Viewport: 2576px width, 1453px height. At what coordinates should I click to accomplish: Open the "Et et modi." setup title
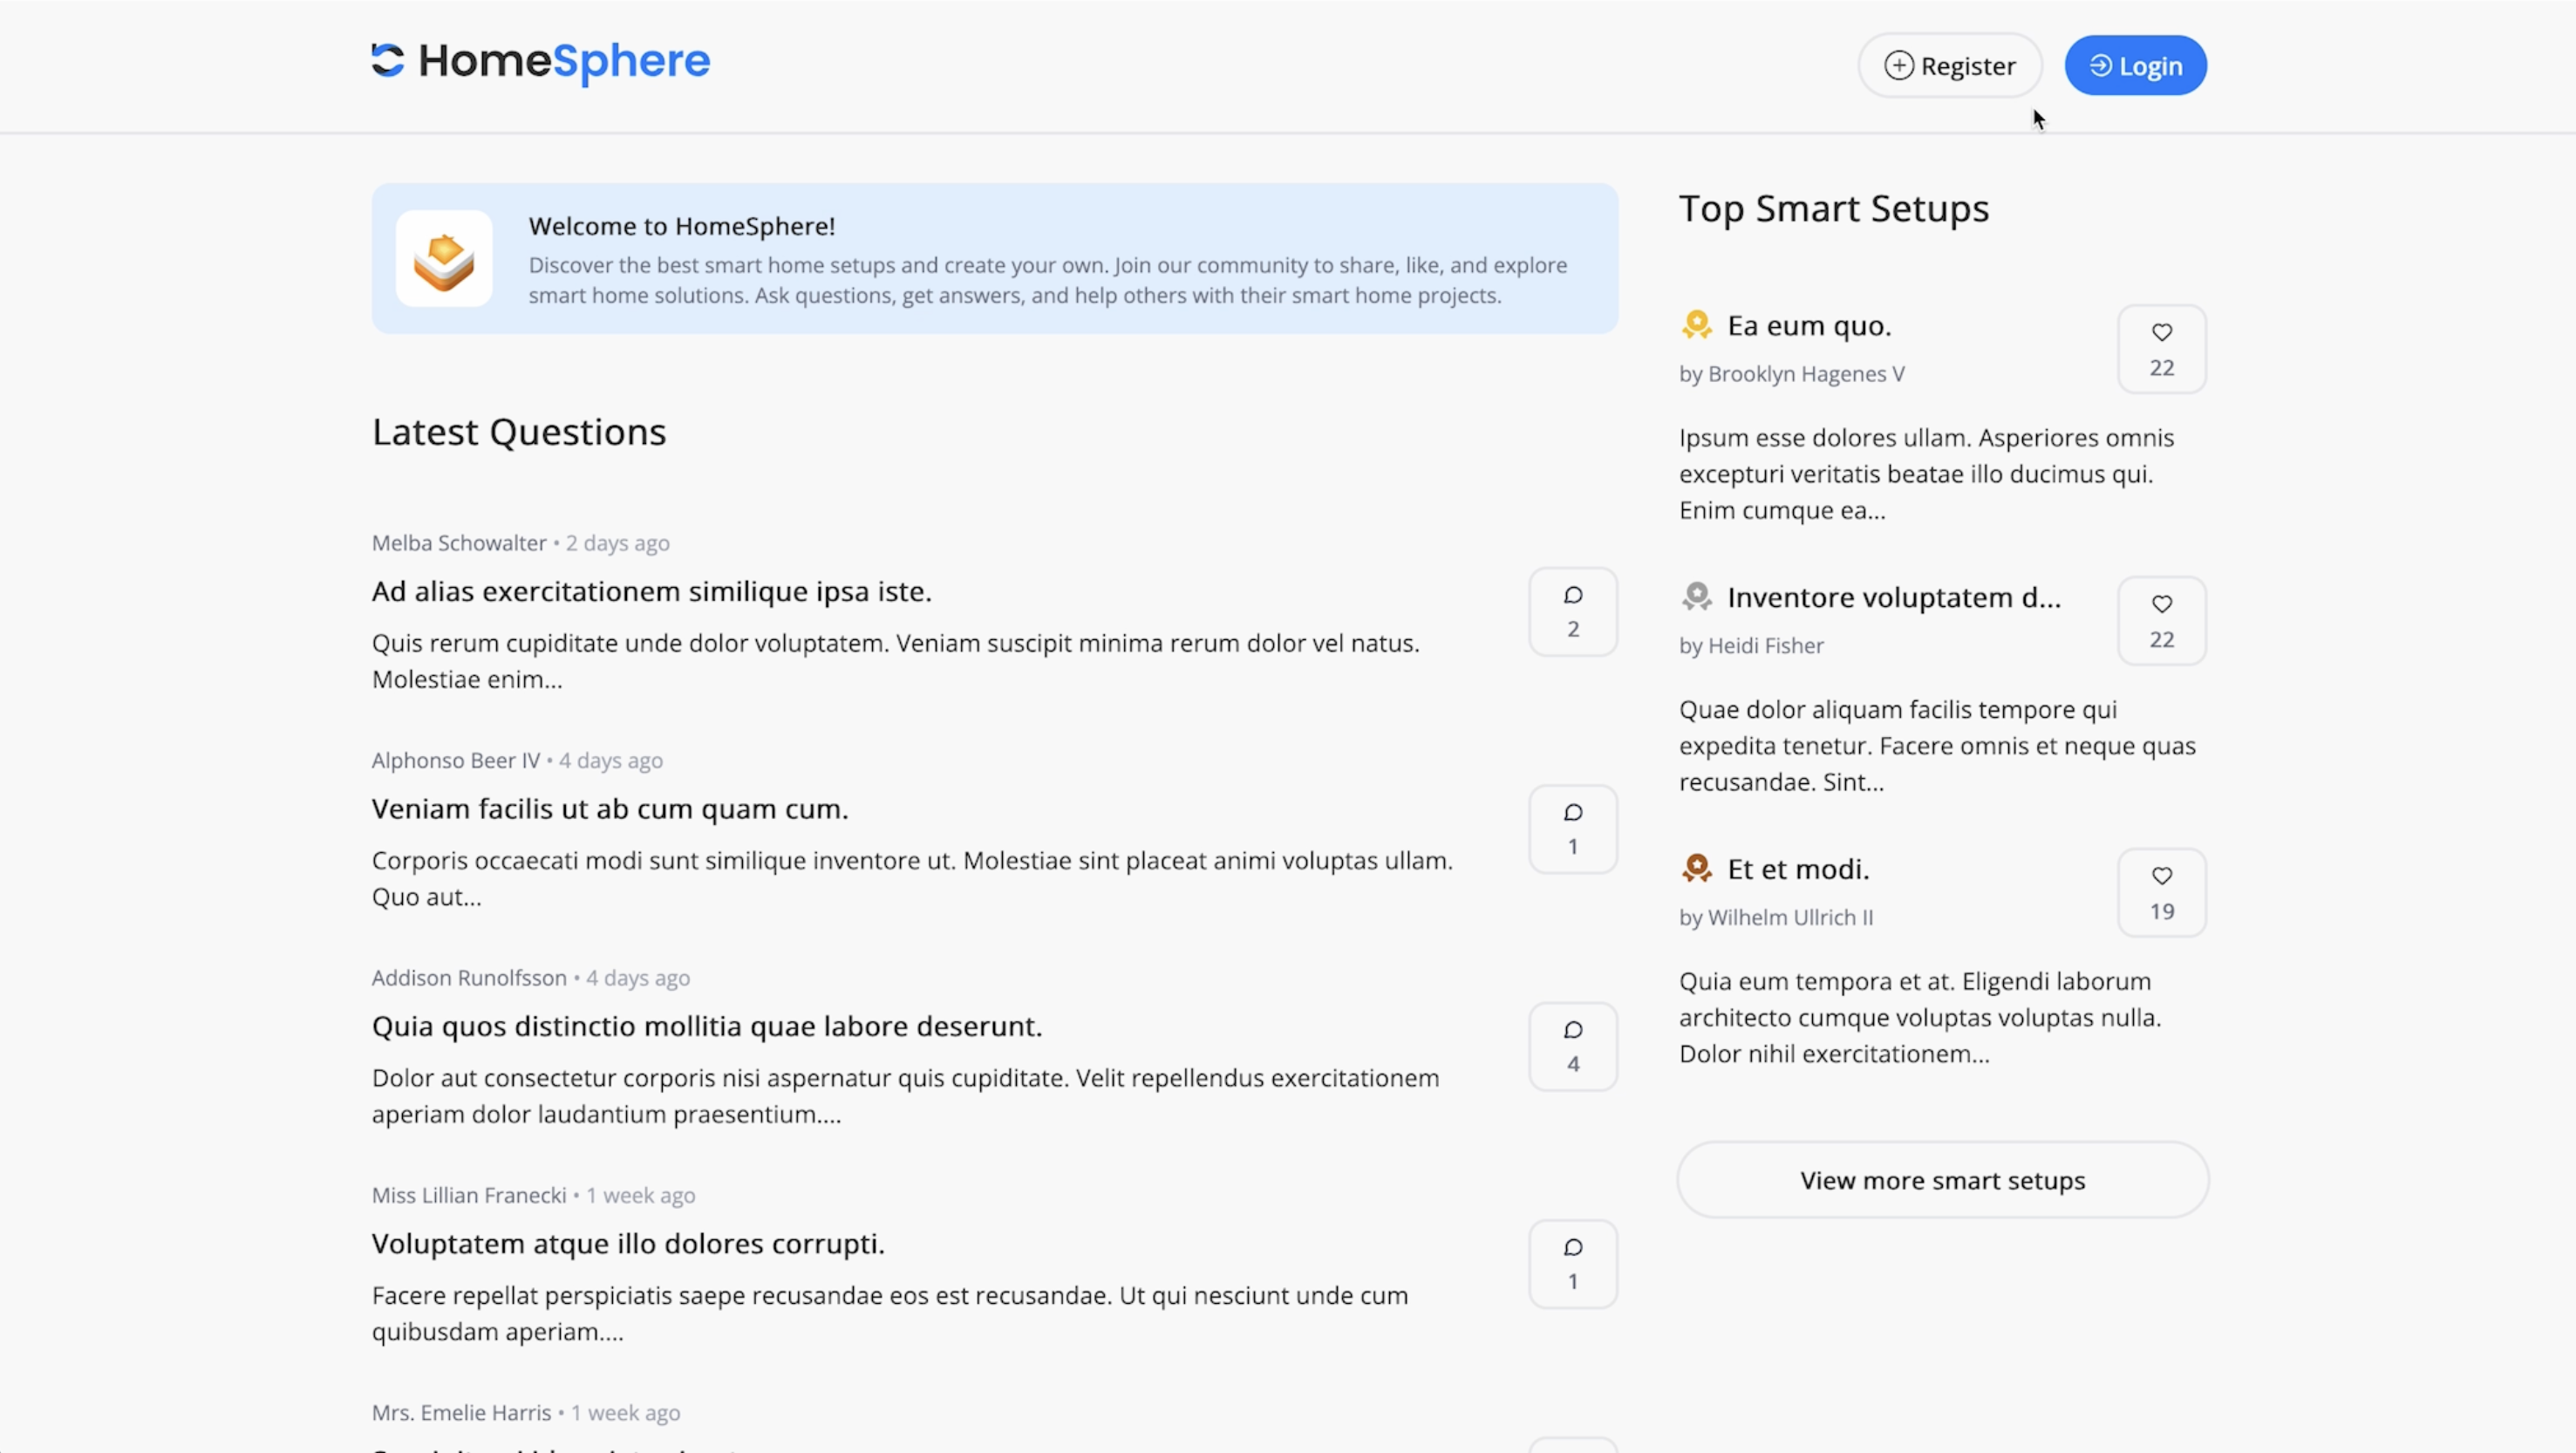pyautogui.click(x=1798, y=870)
